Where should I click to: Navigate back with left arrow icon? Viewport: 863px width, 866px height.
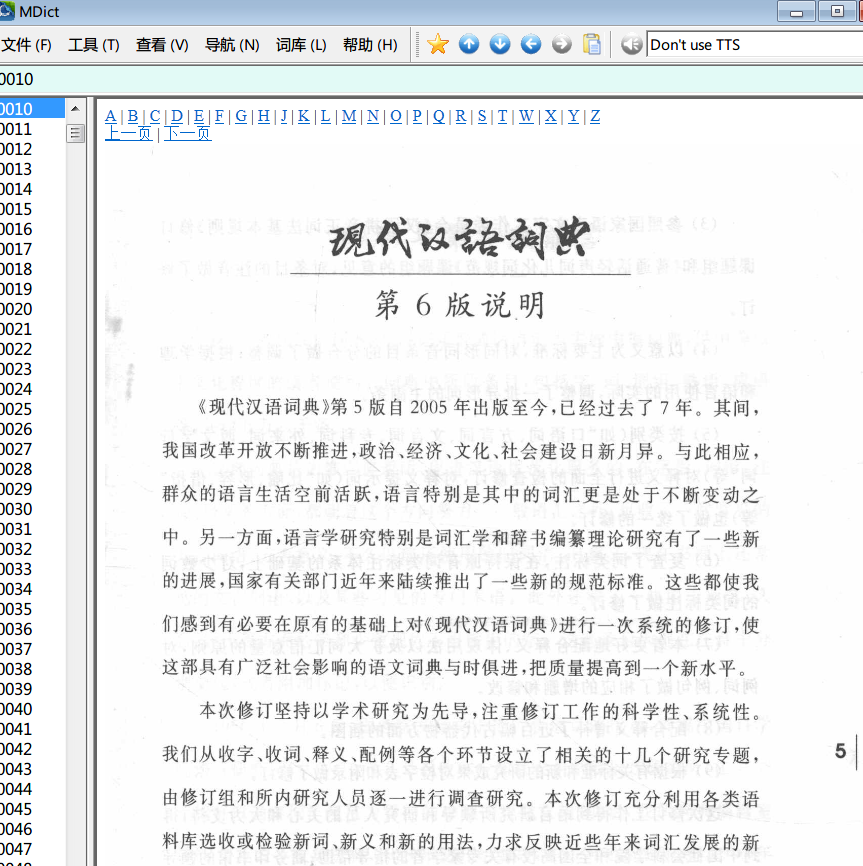point(531,44)
